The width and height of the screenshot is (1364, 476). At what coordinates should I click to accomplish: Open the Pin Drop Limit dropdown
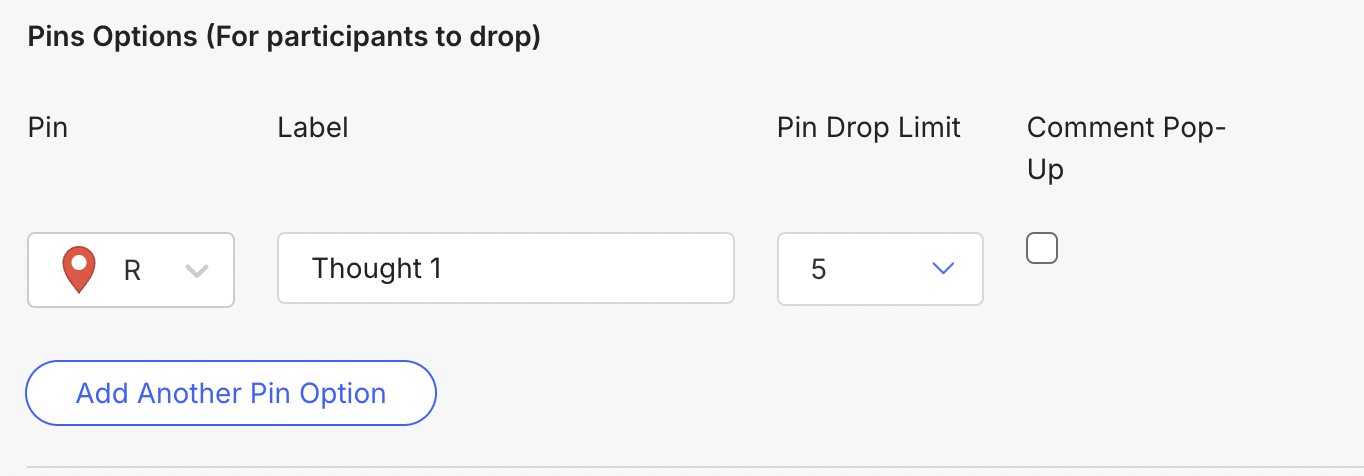tap(880, 269)
